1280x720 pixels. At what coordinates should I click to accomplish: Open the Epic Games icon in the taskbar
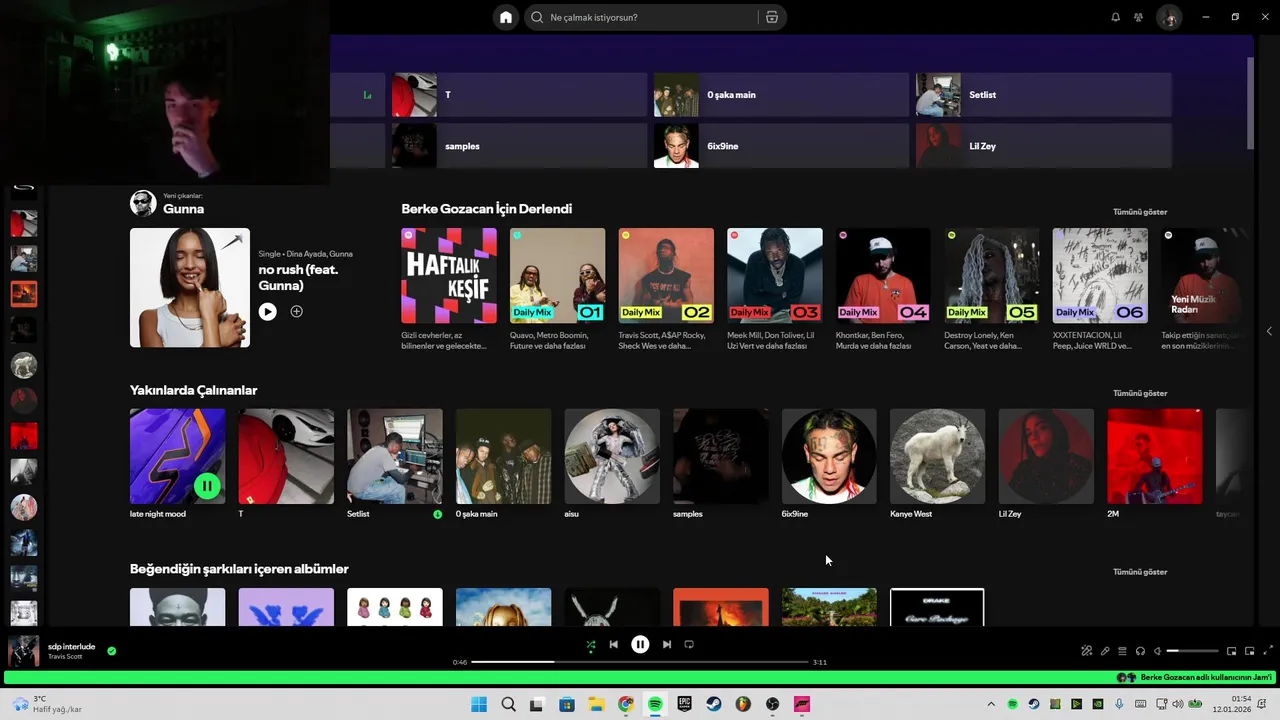click(x=685, y=704)
